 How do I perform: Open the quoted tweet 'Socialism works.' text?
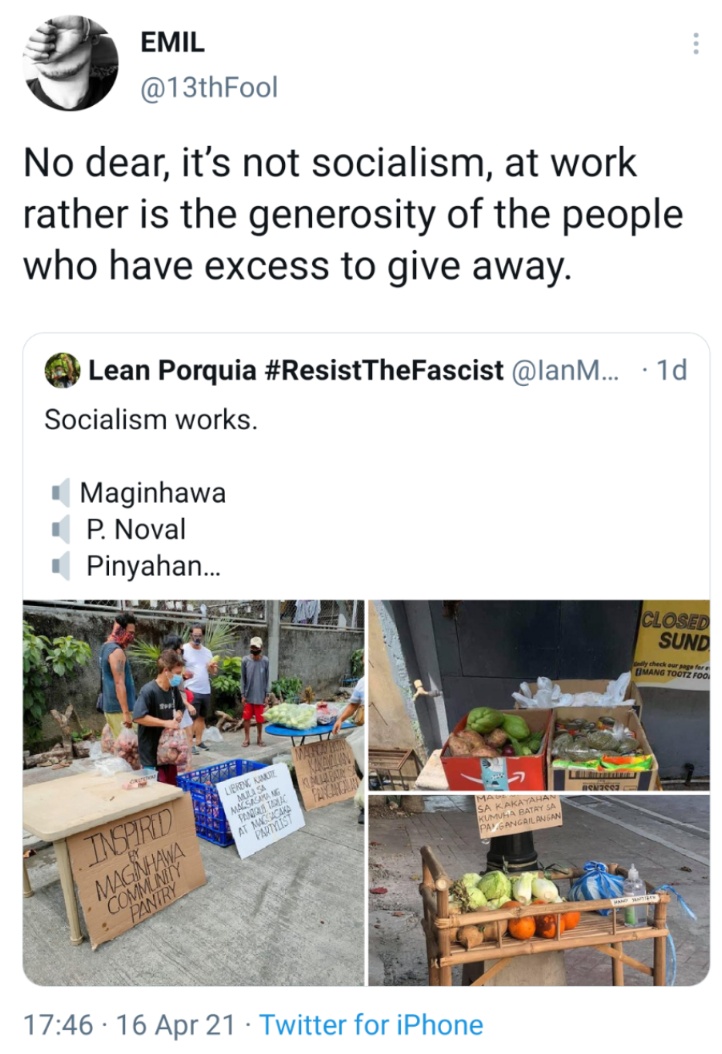pos(151,419)
